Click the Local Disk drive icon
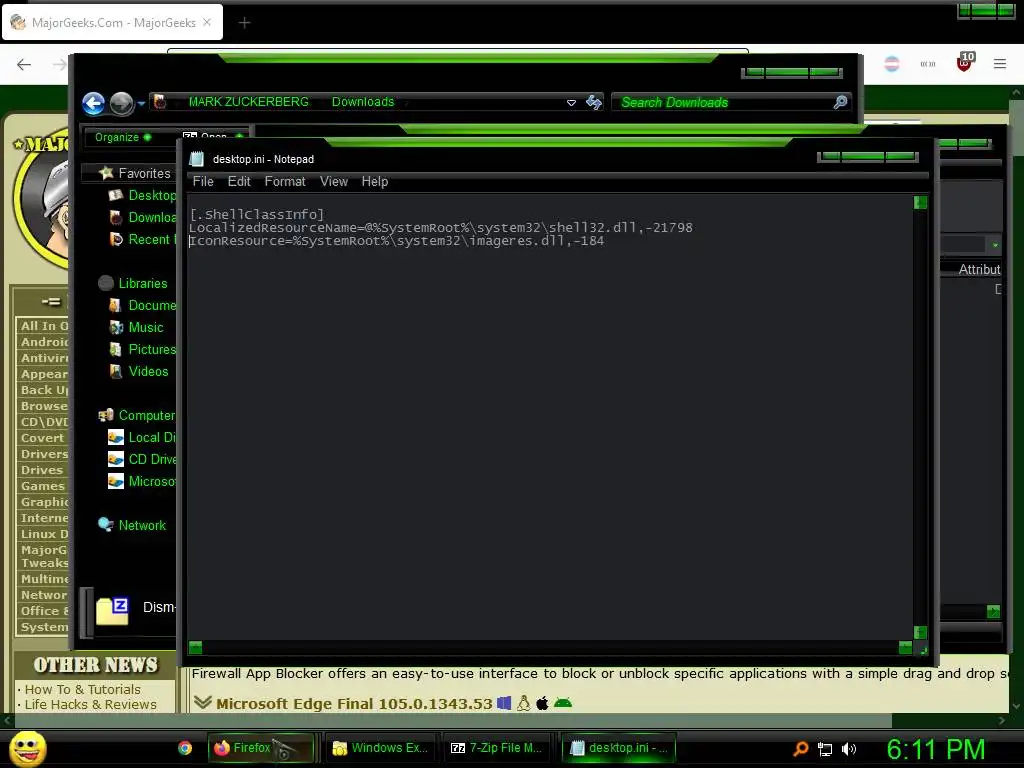 coord(116,438)
